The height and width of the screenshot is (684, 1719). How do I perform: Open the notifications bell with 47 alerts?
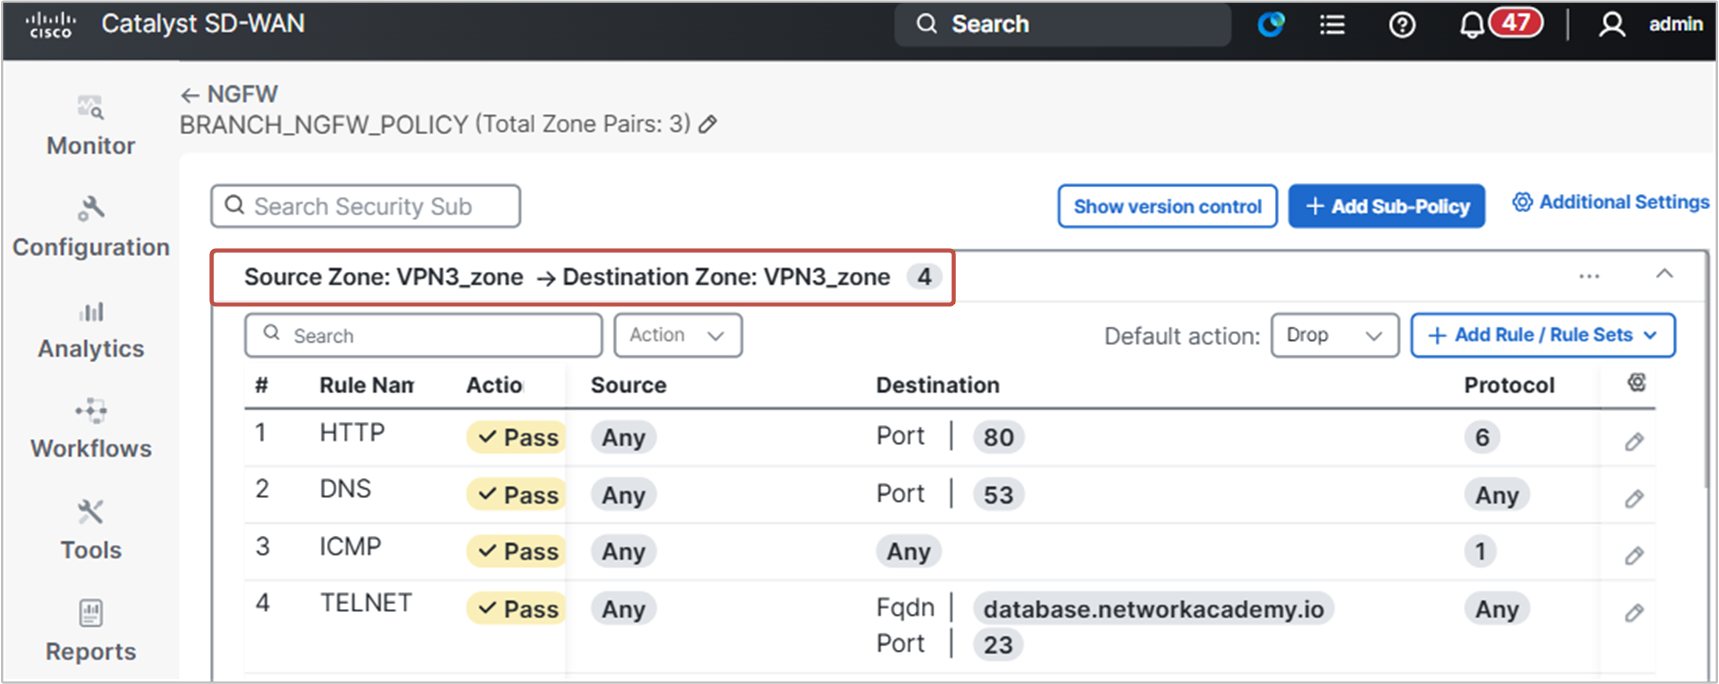pos(1499,23)
